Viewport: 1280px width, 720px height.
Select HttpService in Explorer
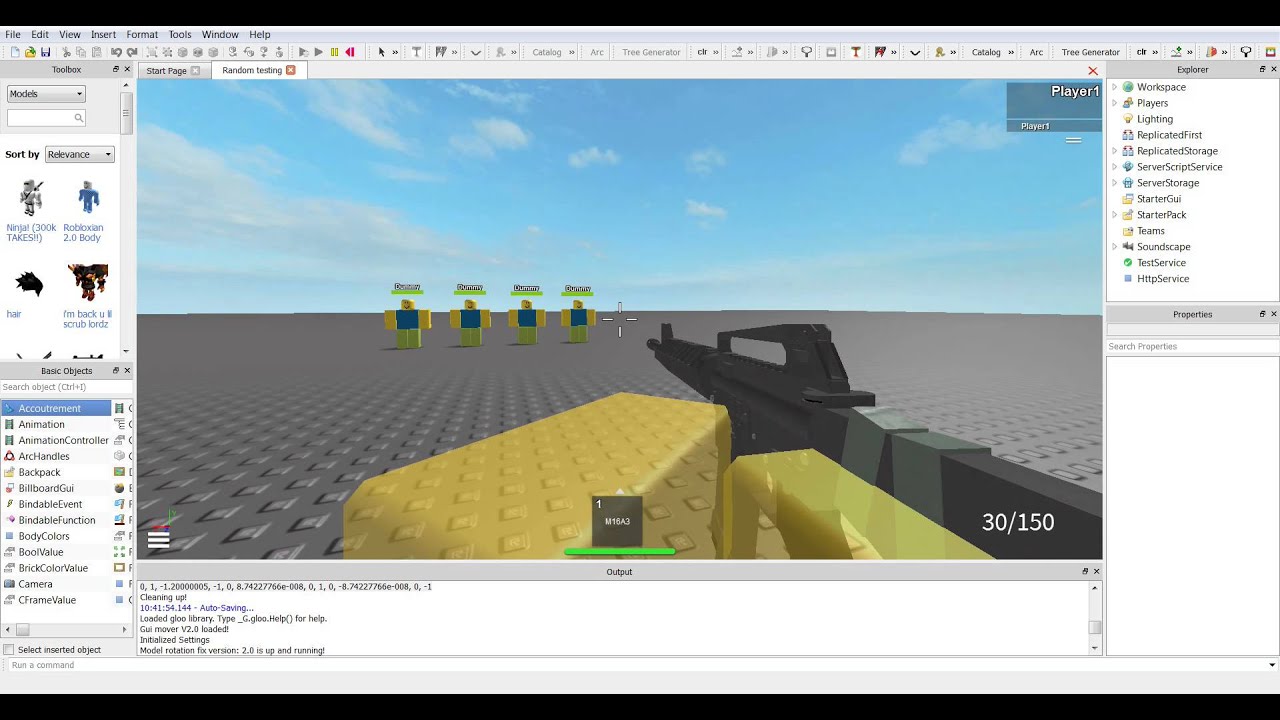point(1162,279)
